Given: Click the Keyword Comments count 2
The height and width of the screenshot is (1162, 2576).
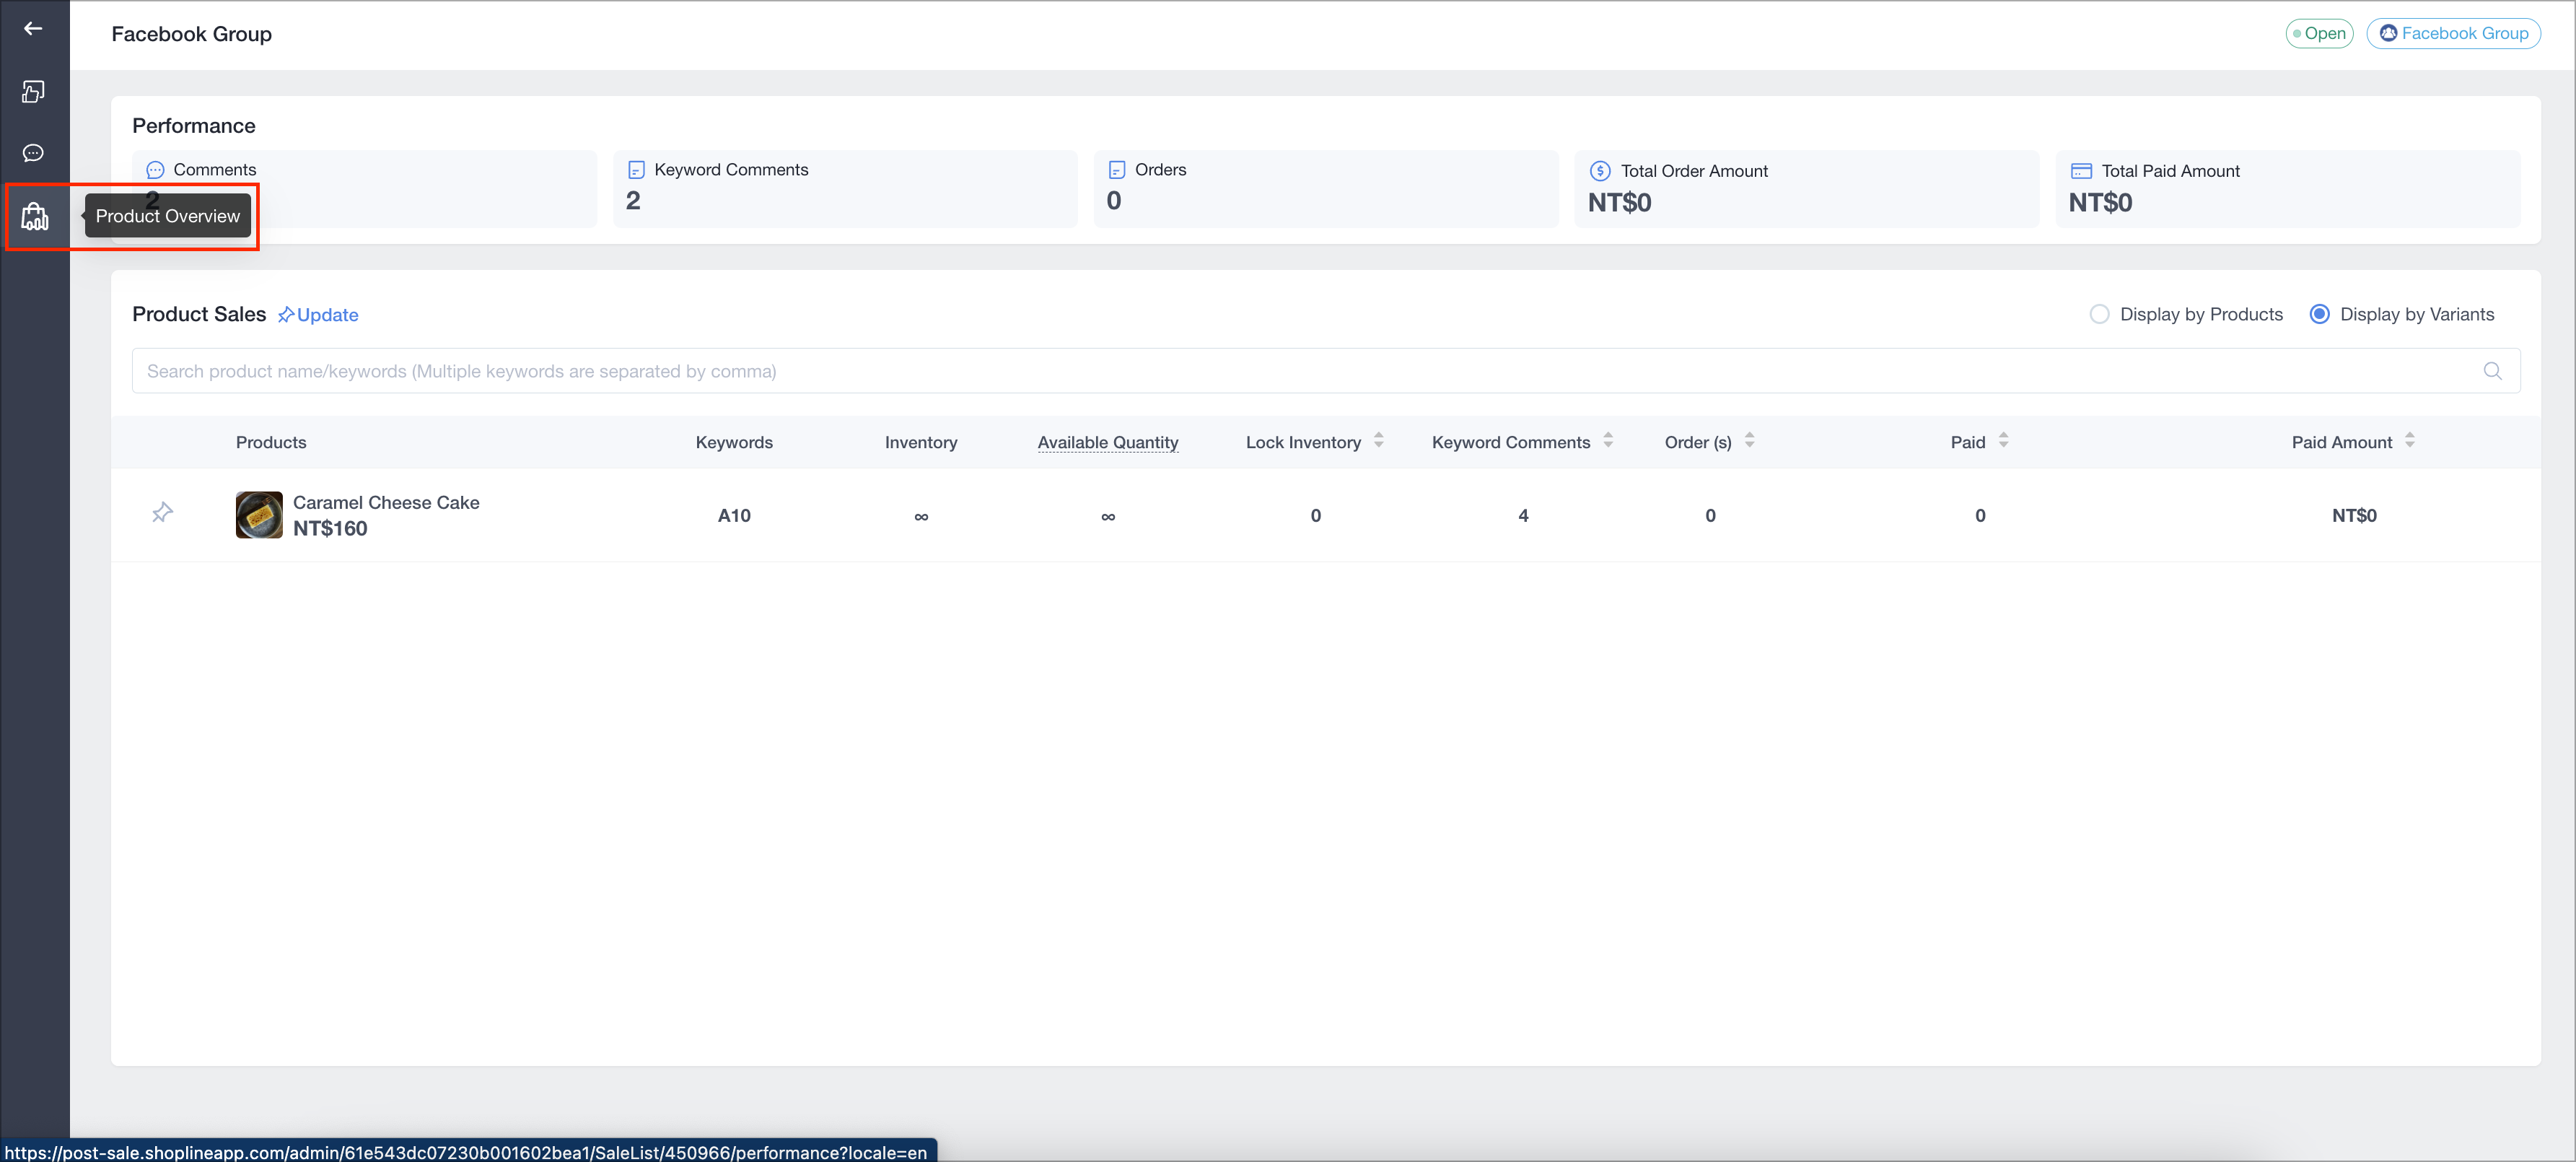Looking at the screenshot, I should (x=633, y=201).
